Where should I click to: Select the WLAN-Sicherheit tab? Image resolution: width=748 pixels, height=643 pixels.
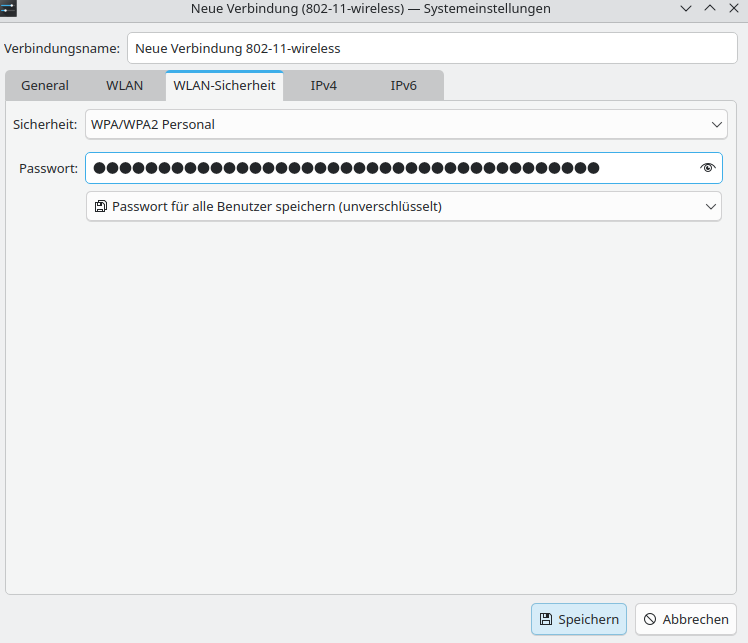[x=224, y=86]
